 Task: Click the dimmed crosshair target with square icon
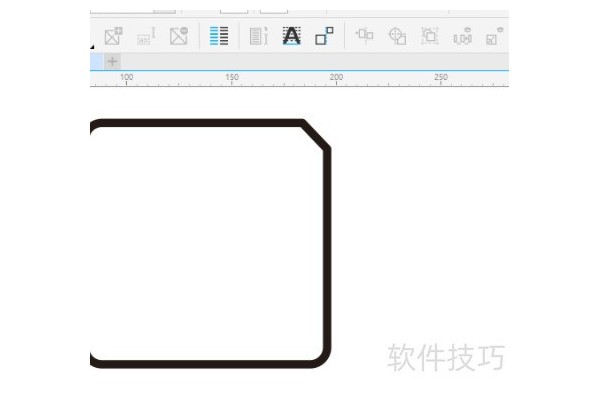(397, 36)
